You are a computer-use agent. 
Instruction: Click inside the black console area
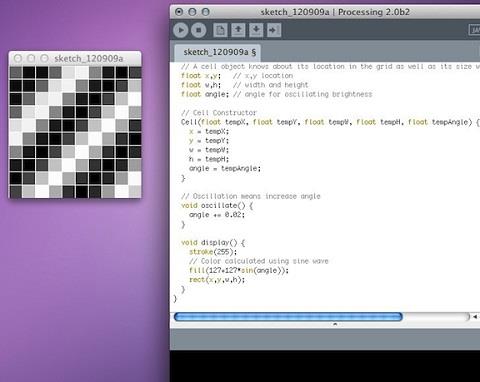(x=325, y=366)
